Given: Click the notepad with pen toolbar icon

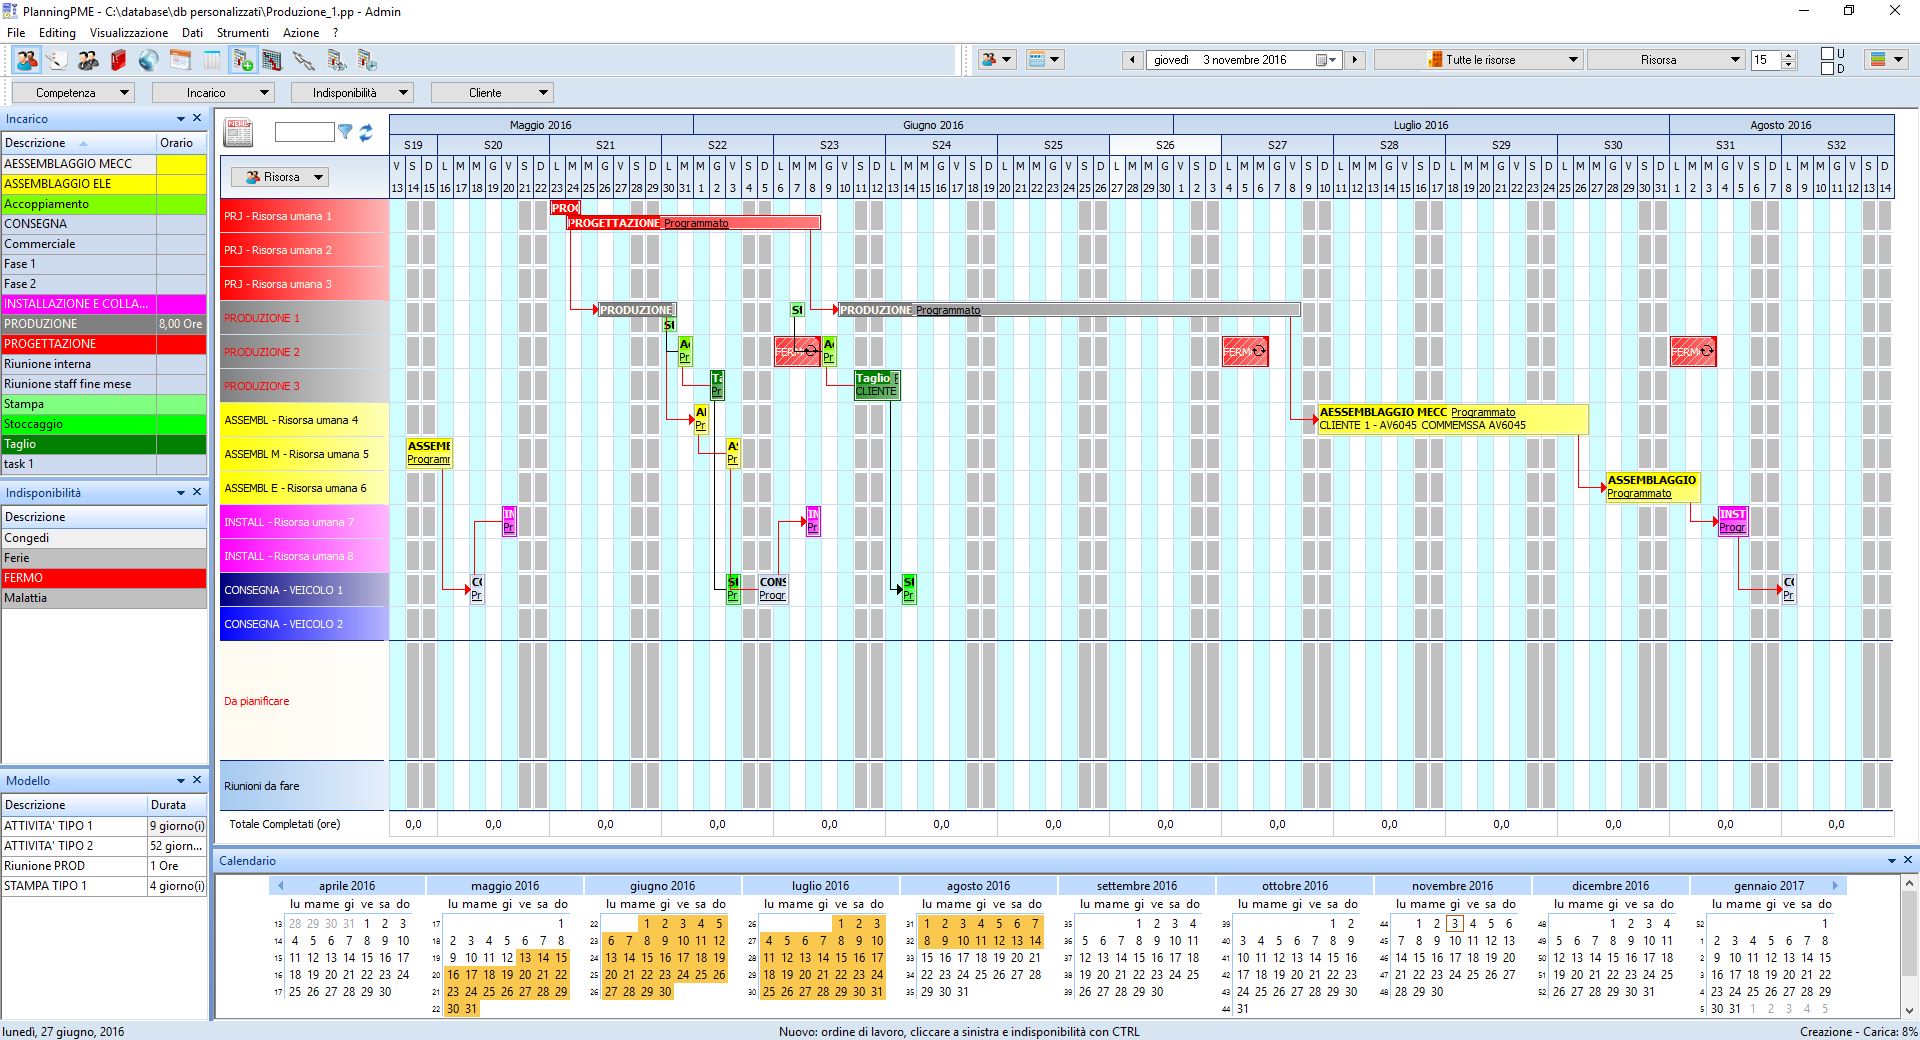Looking at the screenshot, I should 57,60.
